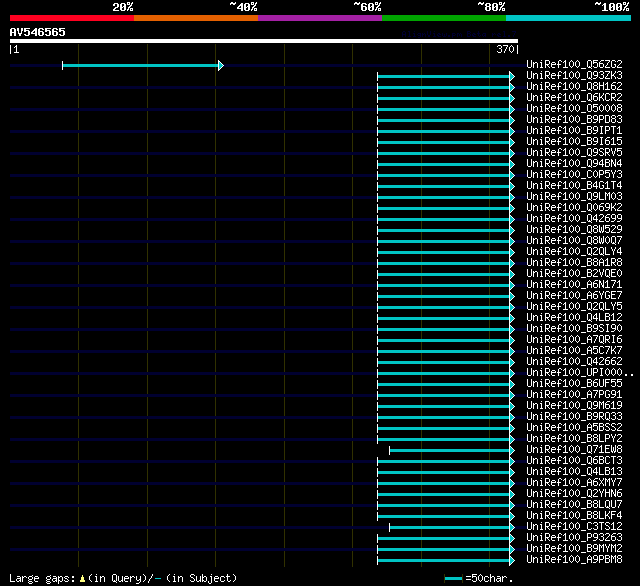Click the arrowhead ending the UniRef100_Q56ZG2 alignment
Viewport: 640px width, 586px height.
[221, 65]
